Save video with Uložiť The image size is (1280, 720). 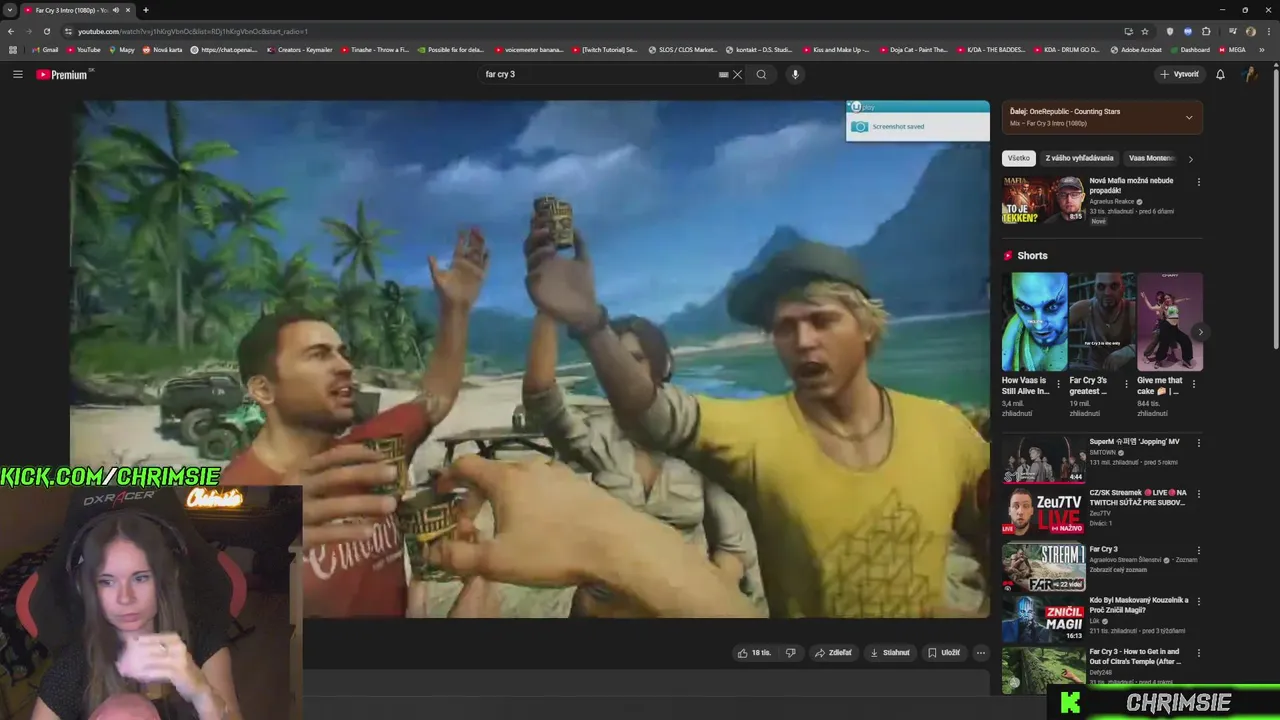point(943,653)
